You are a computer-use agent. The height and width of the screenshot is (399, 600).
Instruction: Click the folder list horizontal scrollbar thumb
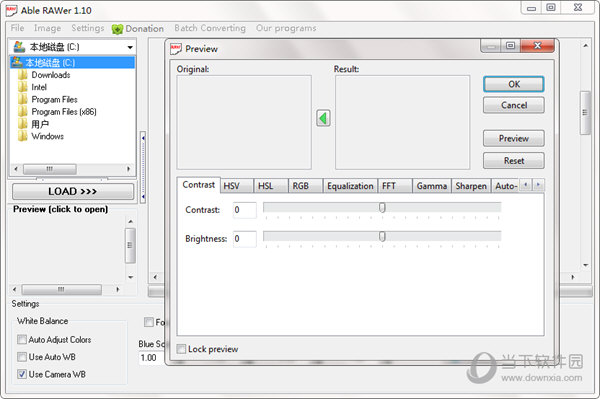click(x=50, y=169)
